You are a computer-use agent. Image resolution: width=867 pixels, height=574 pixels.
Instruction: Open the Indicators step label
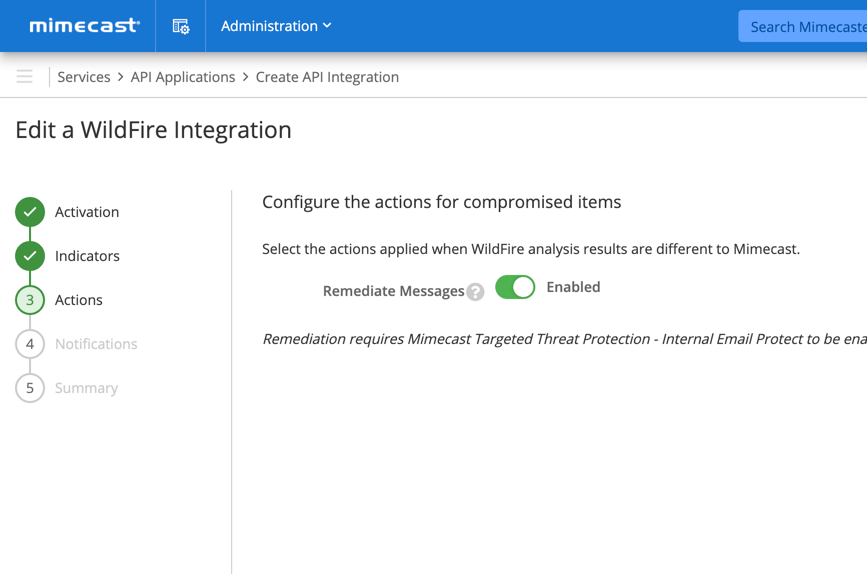coord(87,256)
